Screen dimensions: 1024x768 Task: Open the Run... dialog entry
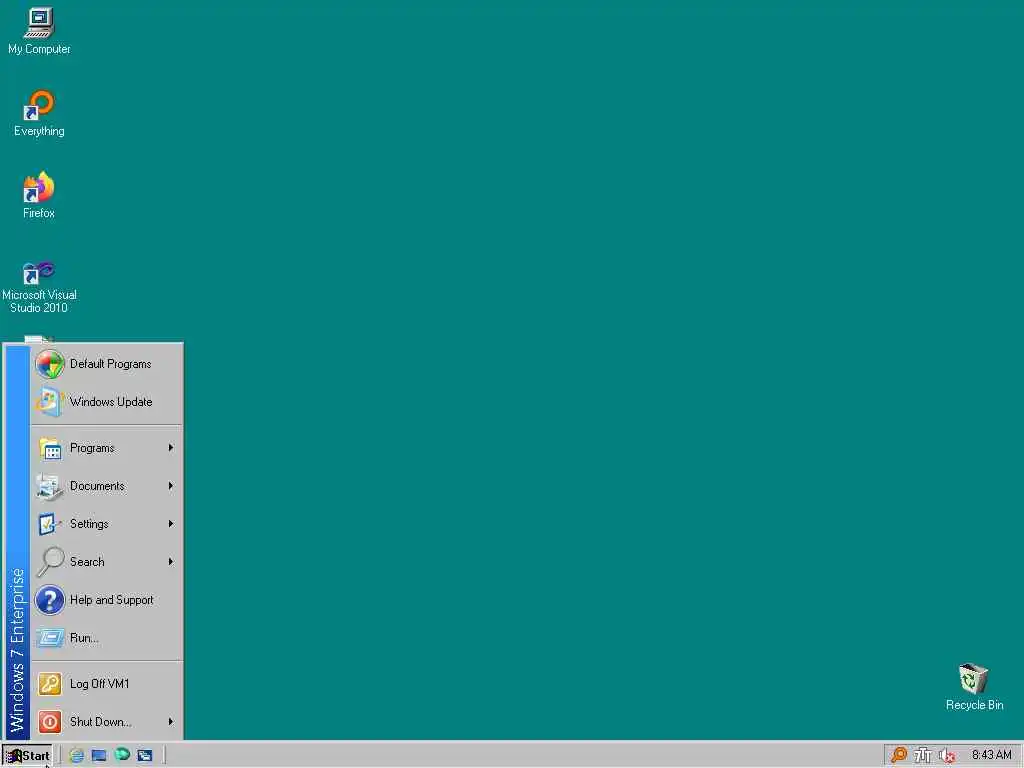pos(107,637)
